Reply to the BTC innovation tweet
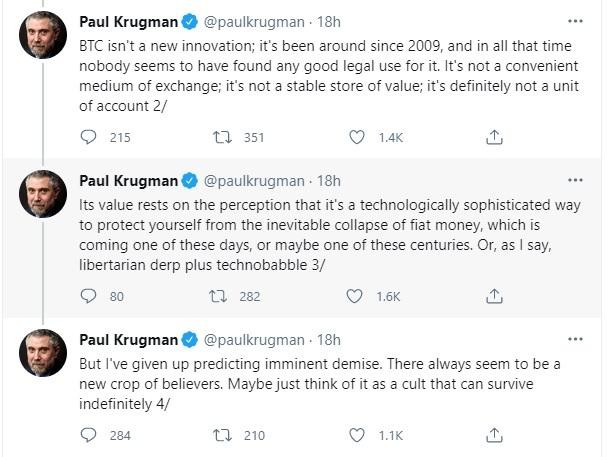This screenshot has height=457, width=608. 88,138
